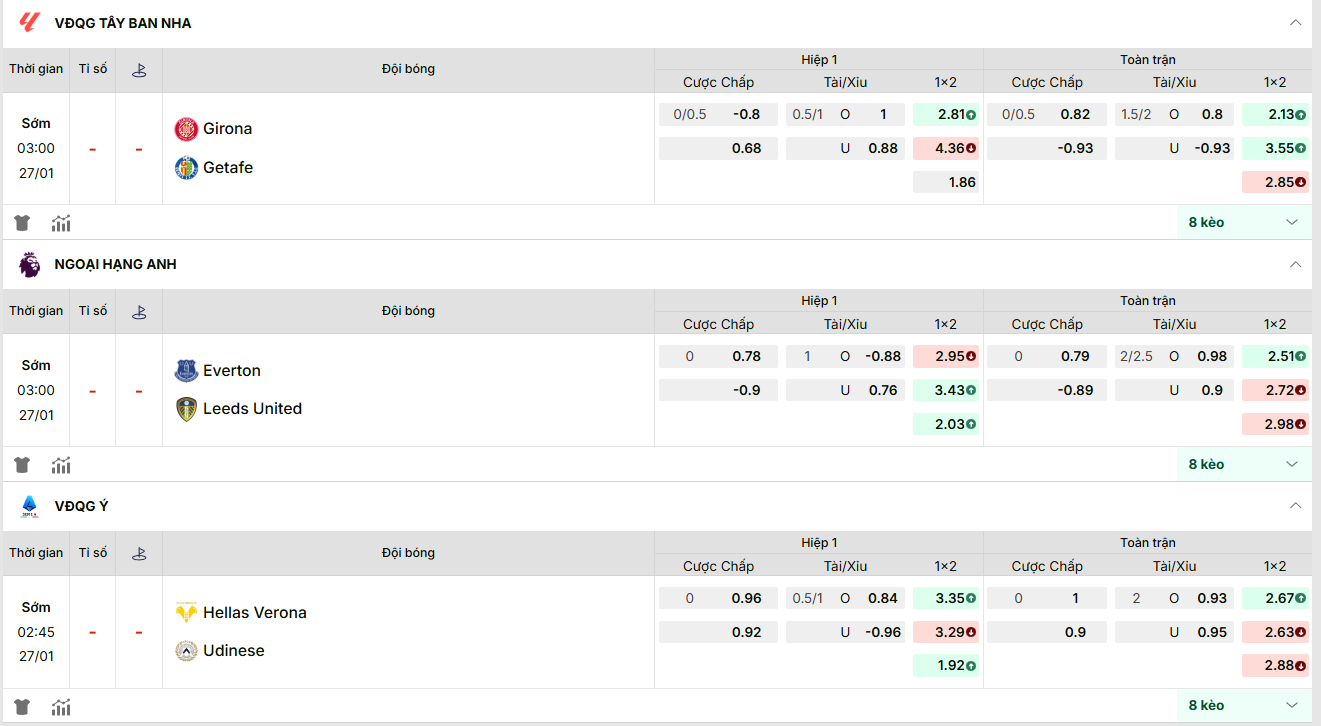Select Girona full-match win odds 2.13
Viewport: 1321px width, 726px height.
[1274, 115]
